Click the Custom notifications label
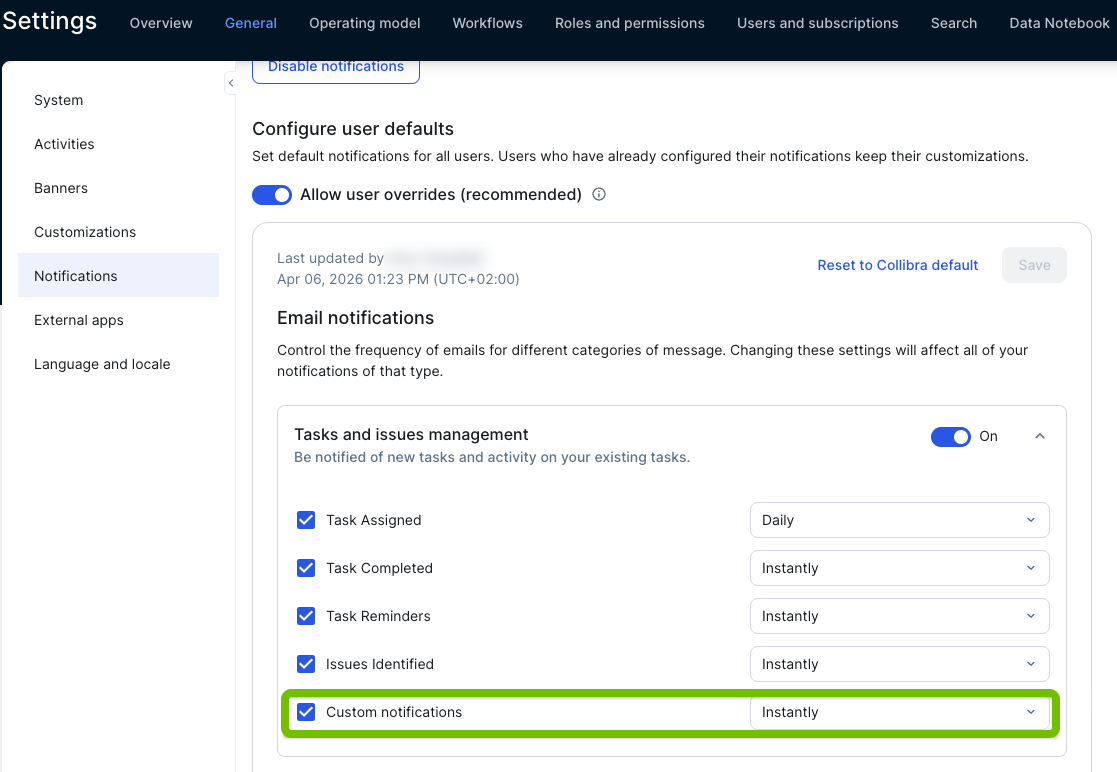This screenshot has height=772, width=1117. pyautogui.click(x=394, y=712)
